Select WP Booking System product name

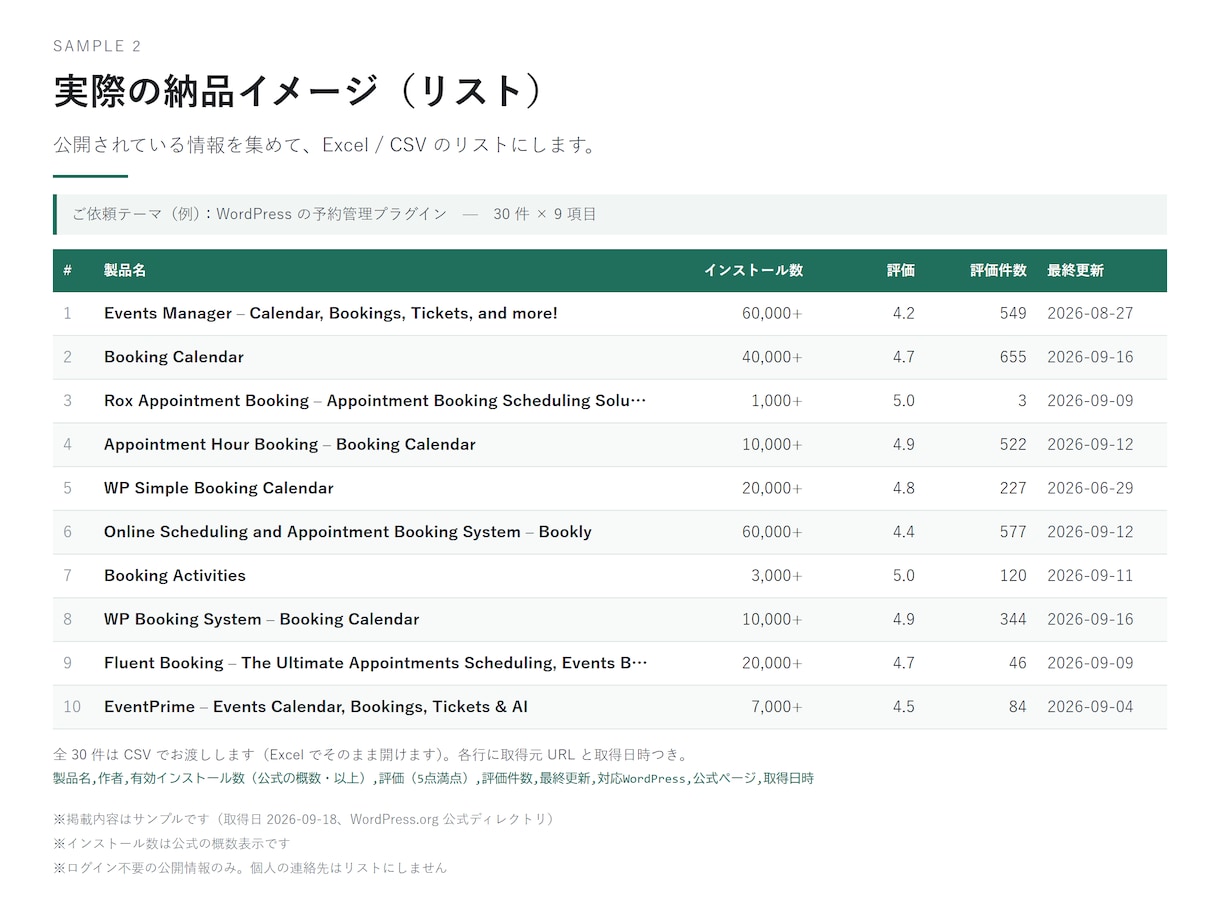262,619
